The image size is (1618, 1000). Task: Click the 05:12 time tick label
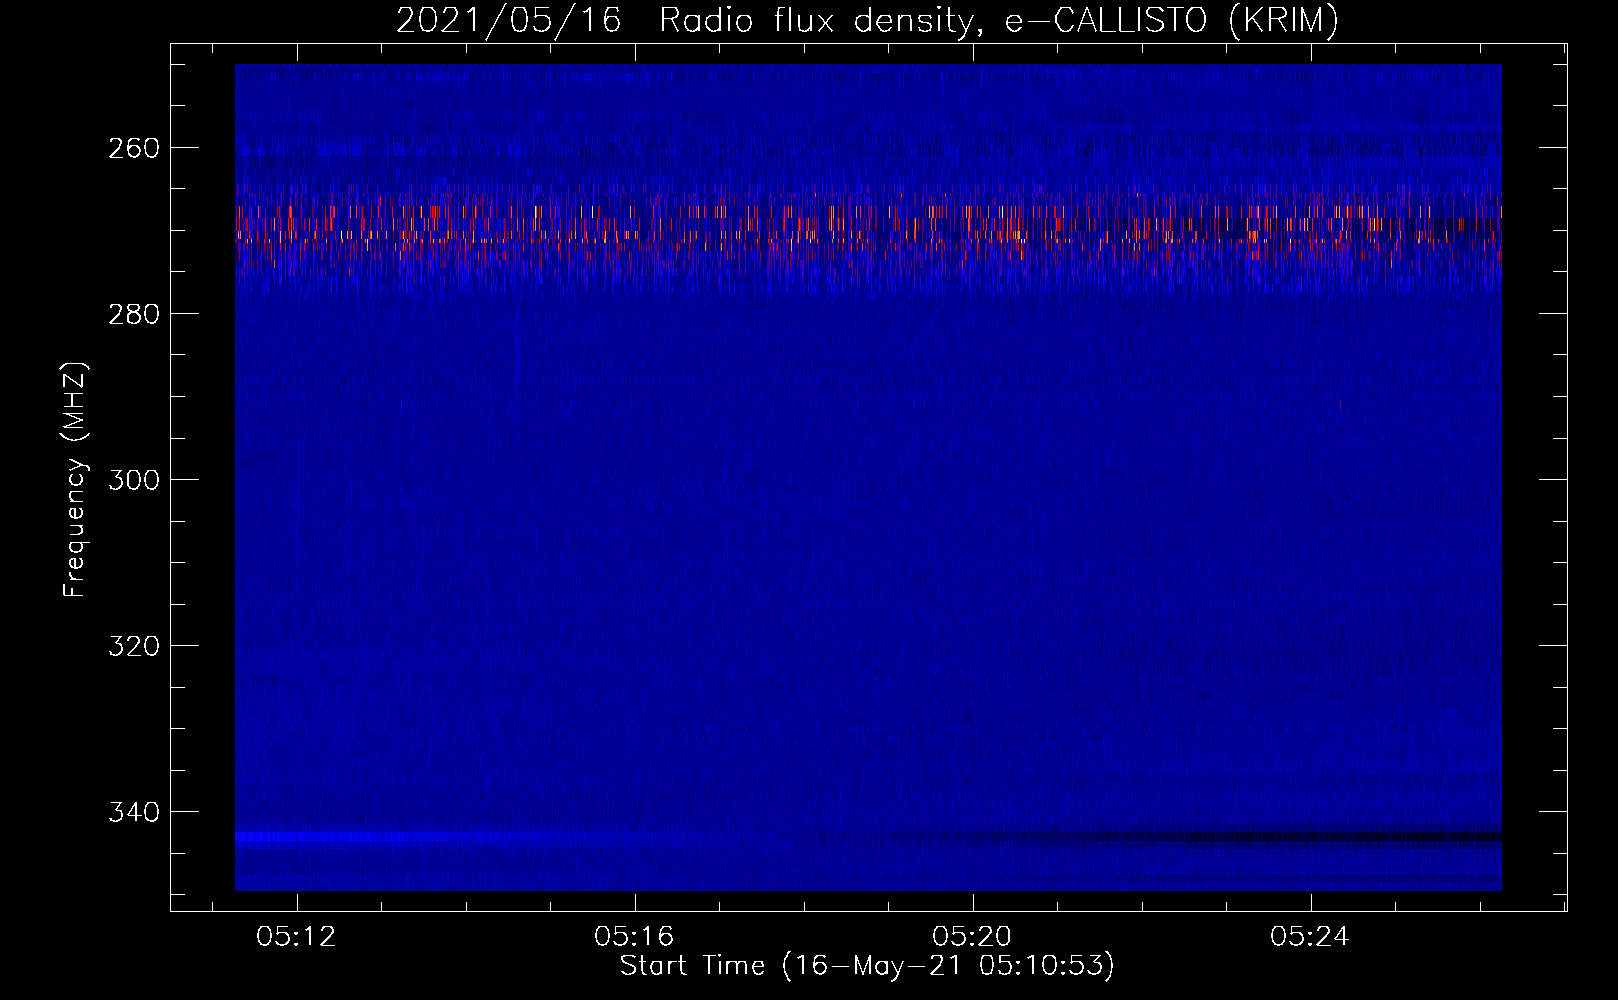296,937
